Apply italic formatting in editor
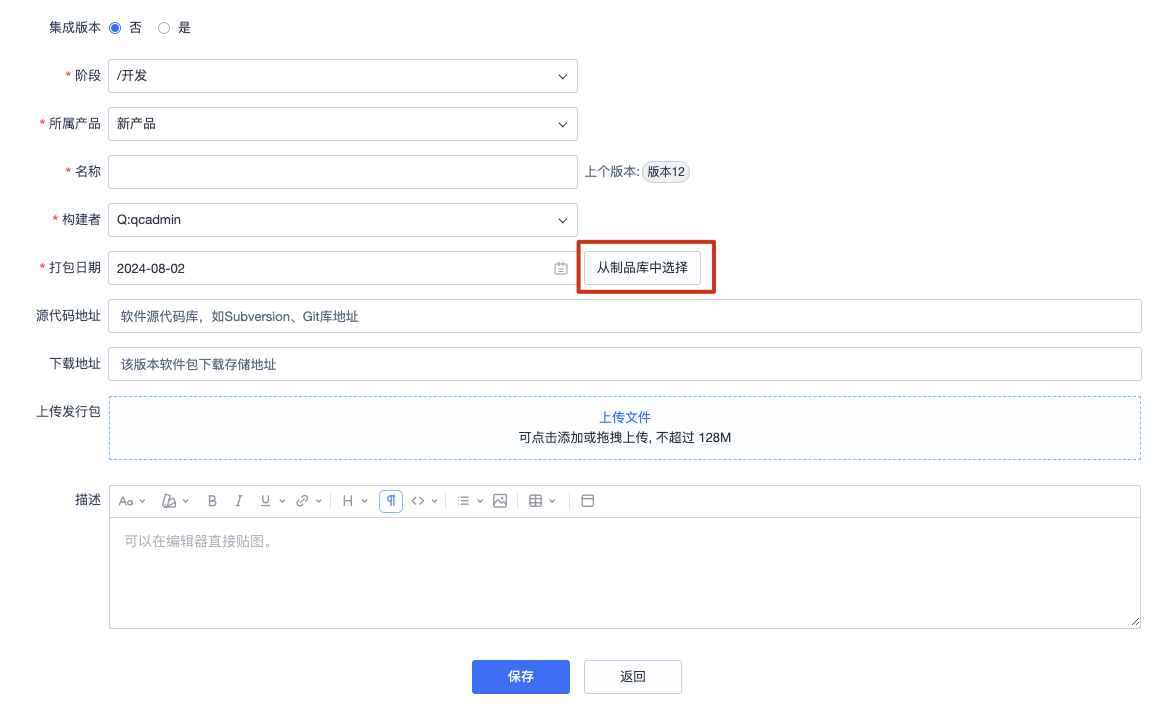 tap(238, 501)
